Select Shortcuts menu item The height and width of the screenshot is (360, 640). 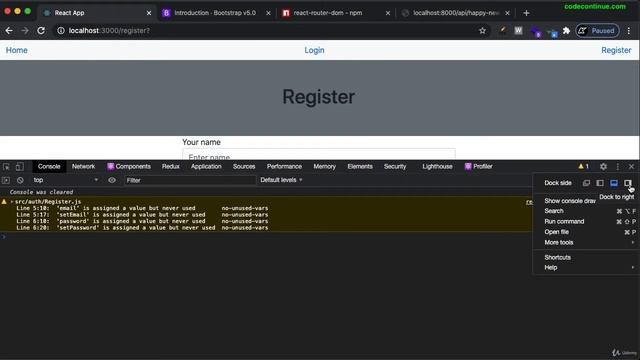tap(586, 258)
